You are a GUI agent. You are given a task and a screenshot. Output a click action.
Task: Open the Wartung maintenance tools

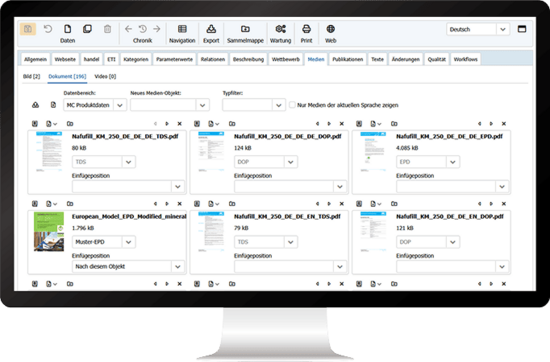click(281, 34)
